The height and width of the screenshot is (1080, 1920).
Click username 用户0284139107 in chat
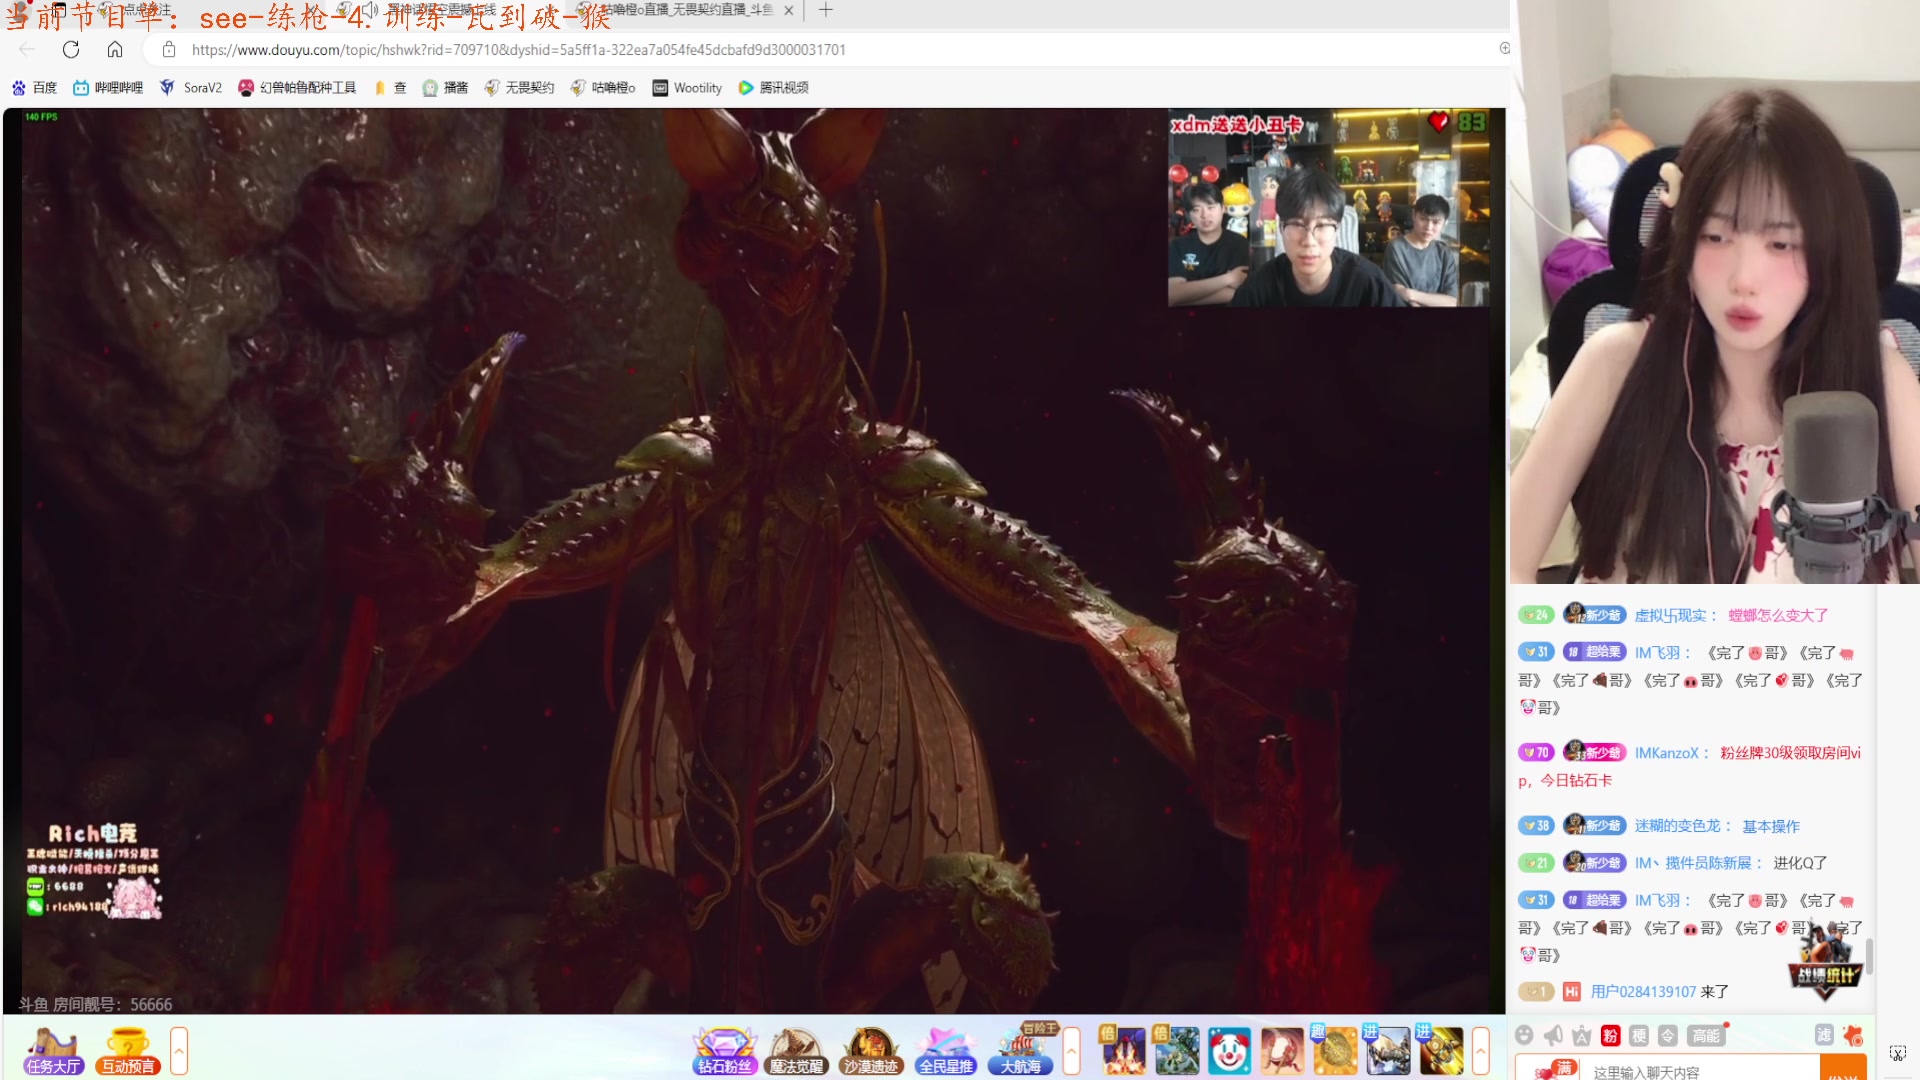coord(1643,992)
